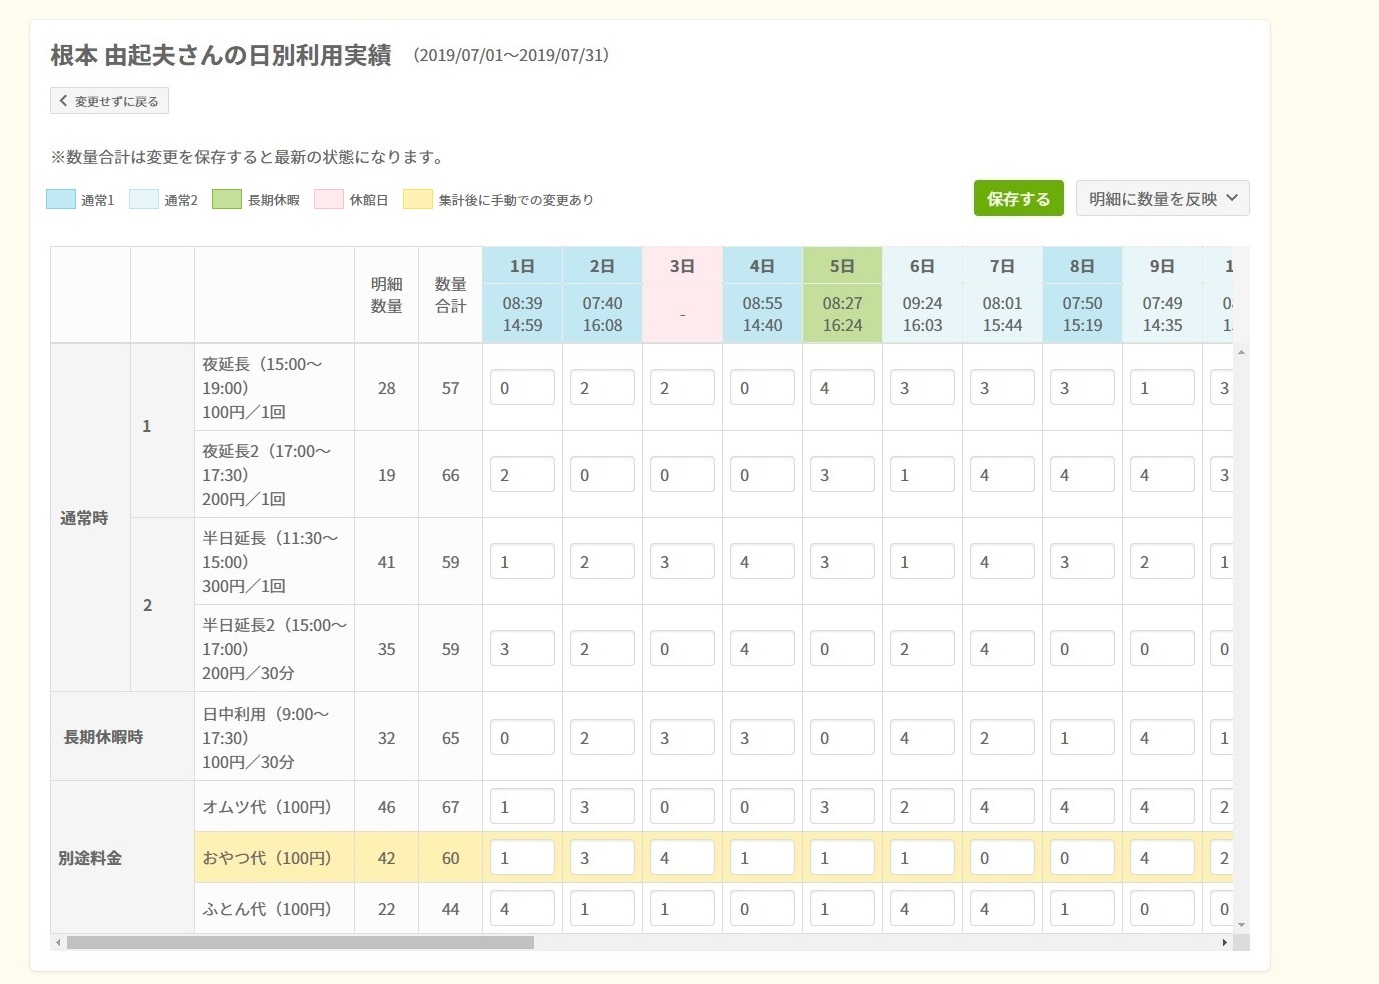Select the 7日 column header

(x=1002, y=266)
